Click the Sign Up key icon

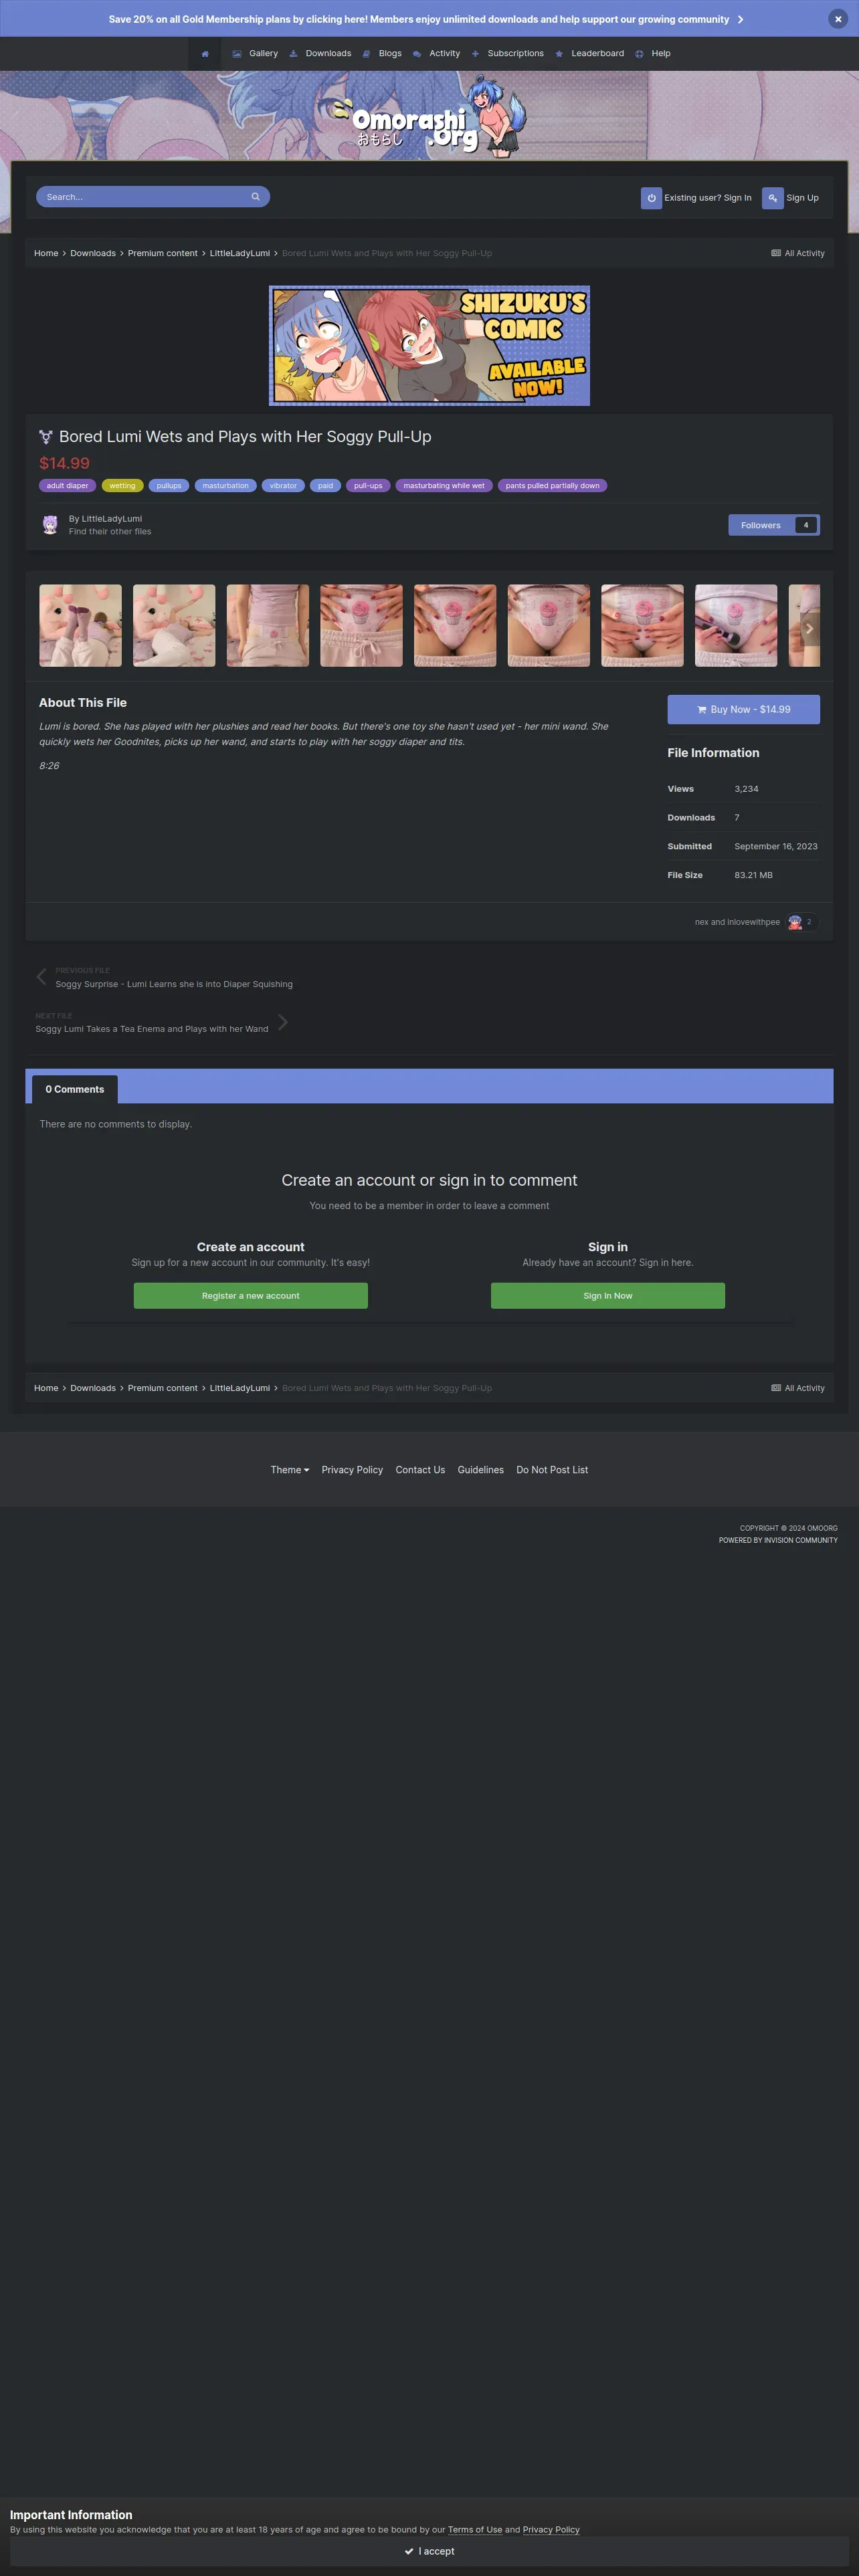point(772,198)
